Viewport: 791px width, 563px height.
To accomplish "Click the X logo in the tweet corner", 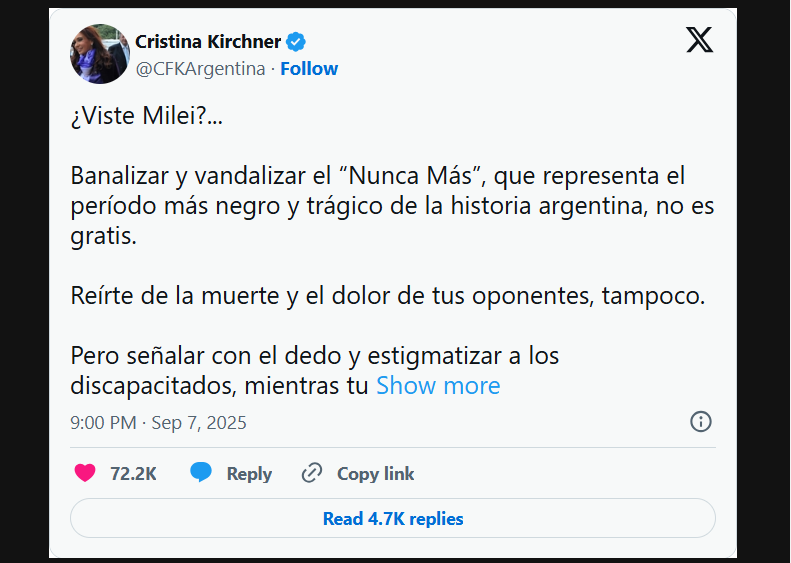I will 699,40.
